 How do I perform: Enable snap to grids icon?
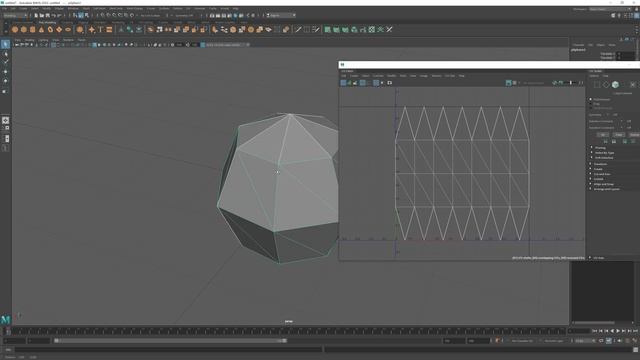tap(102, 15)
